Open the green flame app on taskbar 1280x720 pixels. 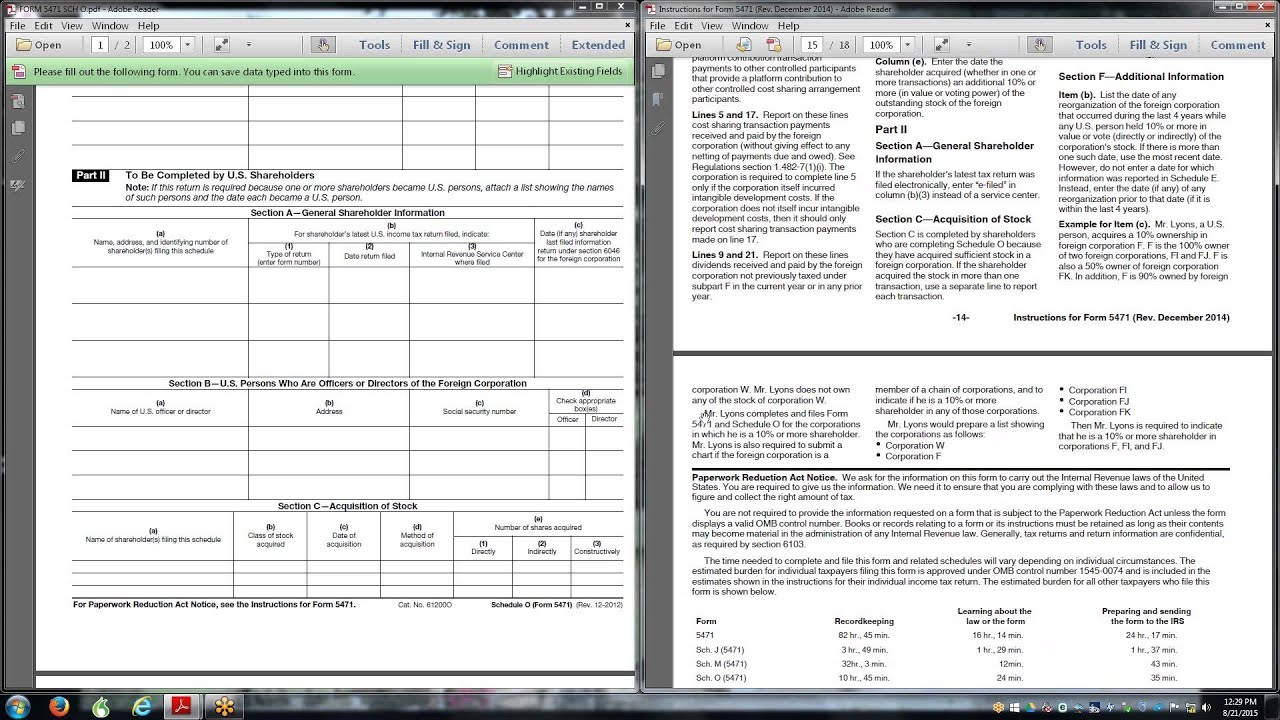(x=101, y=706)
